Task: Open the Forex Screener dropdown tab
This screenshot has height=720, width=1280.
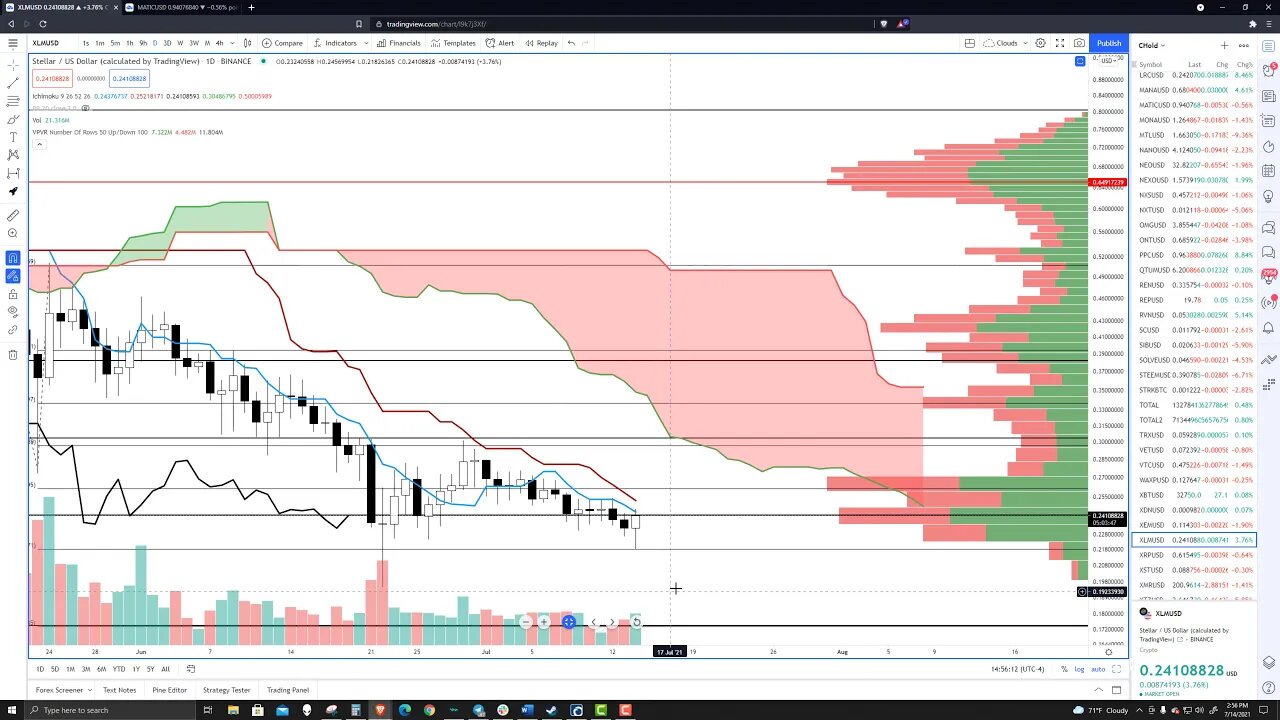Action: [62, 690]
